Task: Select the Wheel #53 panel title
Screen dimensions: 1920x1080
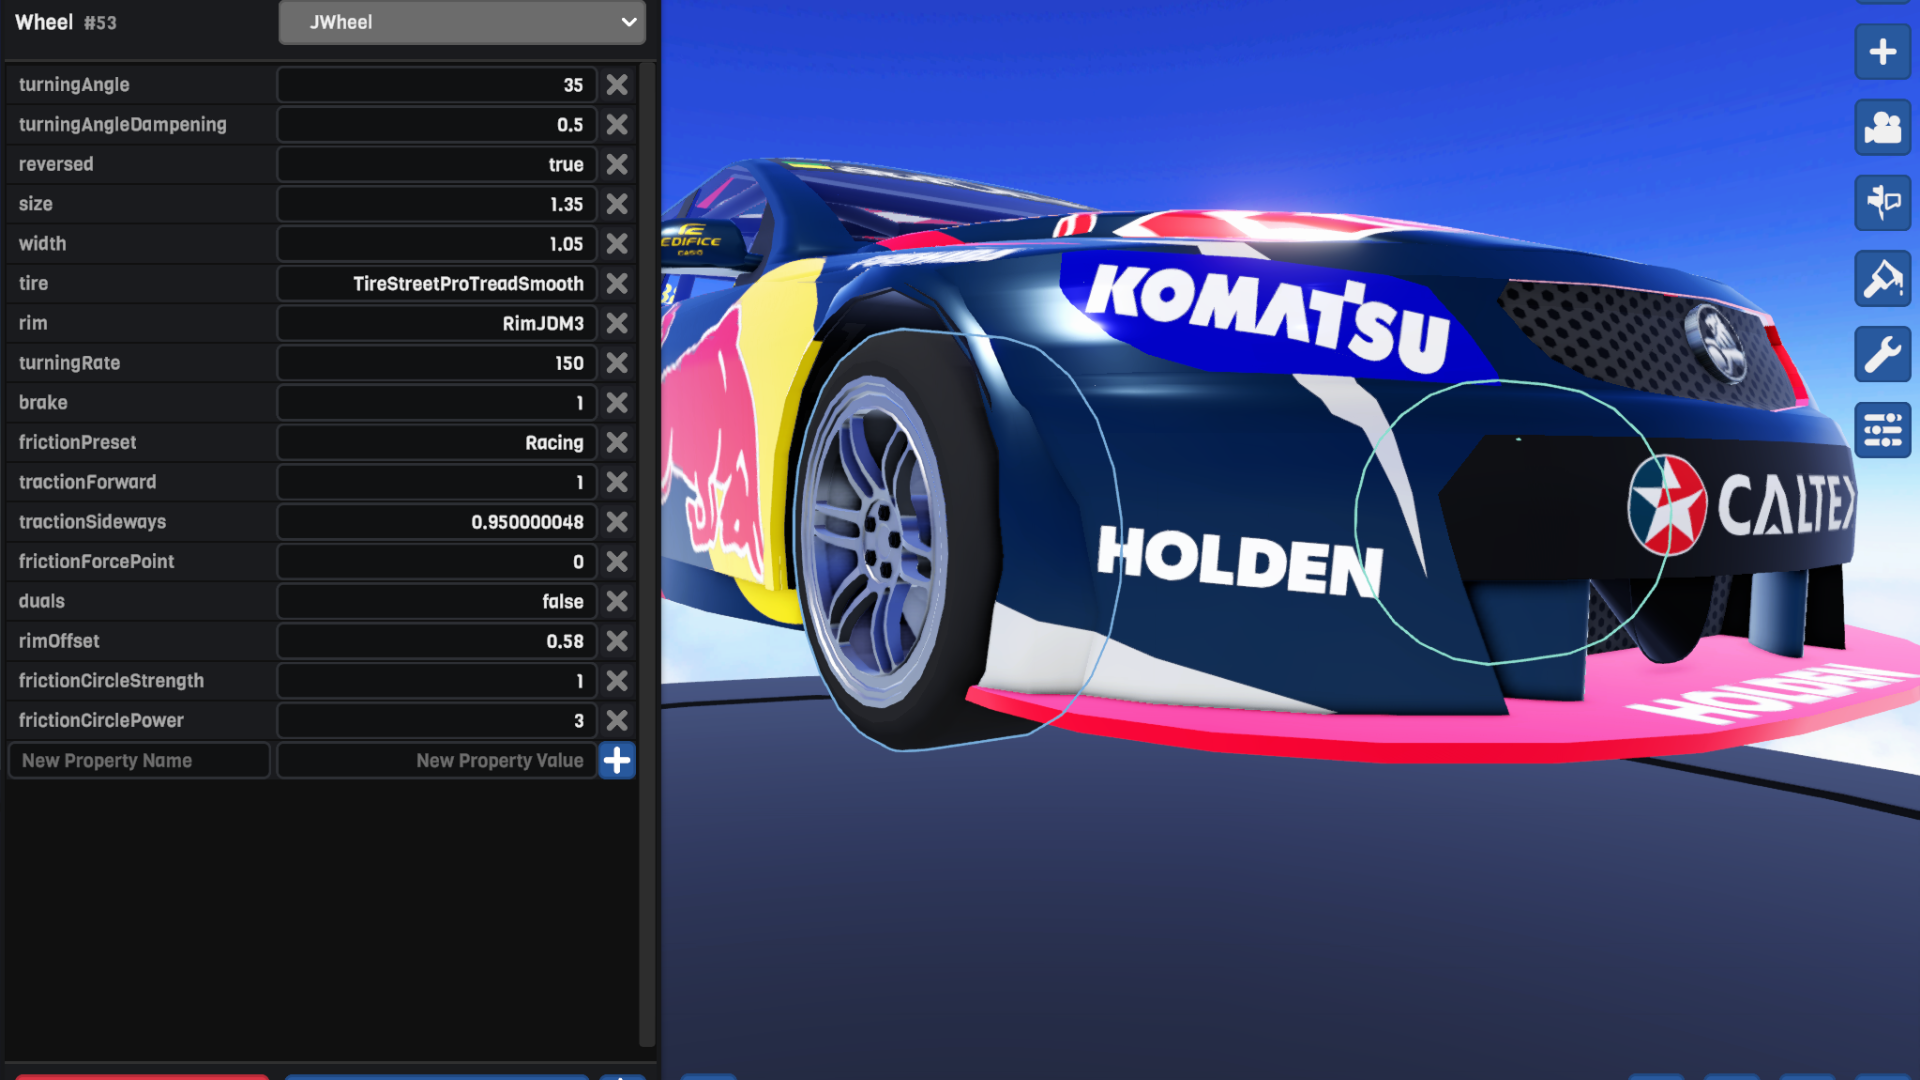Action: click(x=66, y=22)
